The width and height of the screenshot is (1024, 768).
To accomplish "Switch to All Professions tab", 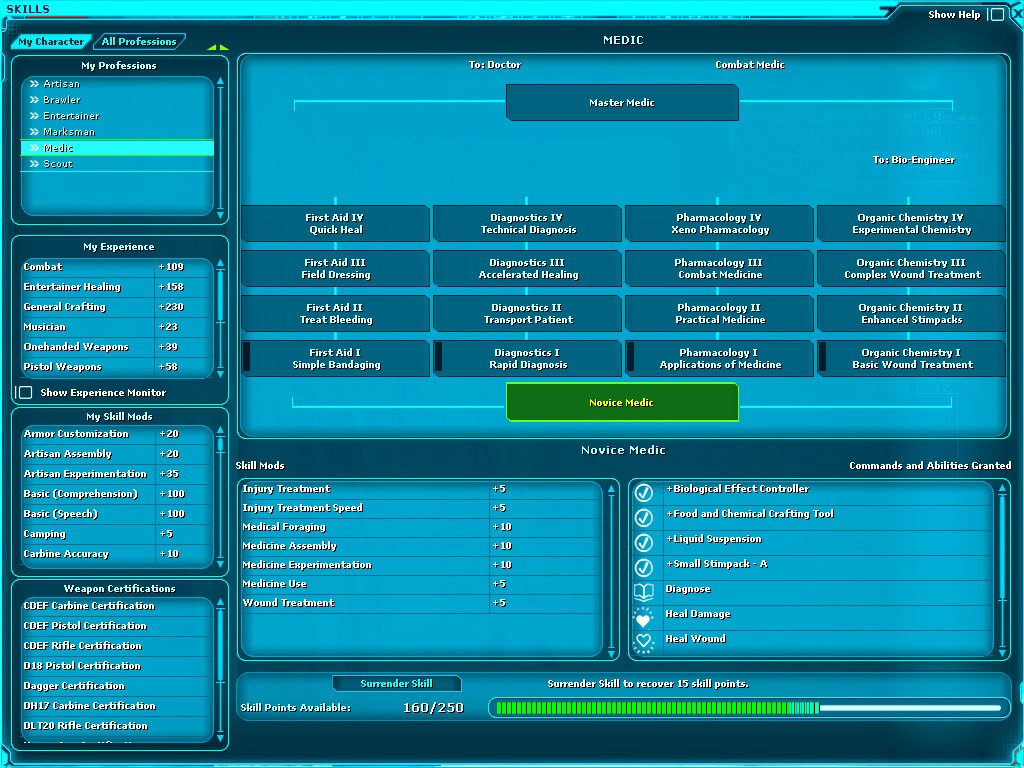I will point(139,42).
